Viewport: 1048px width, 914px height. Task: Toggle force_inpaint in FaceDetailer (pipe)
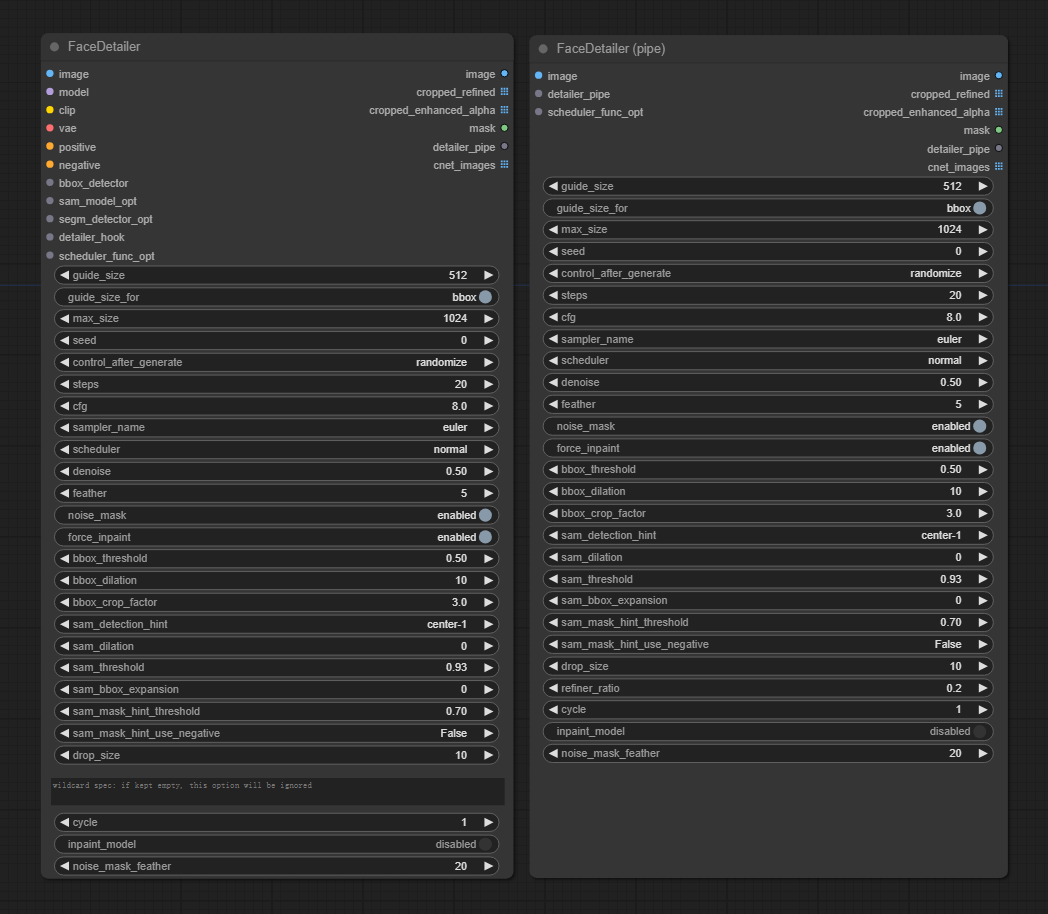tap(767, 448)
